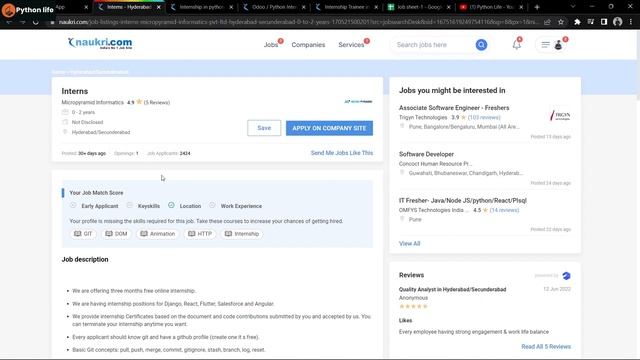640x360 pixels.
Task: Open the Chrome three-dot menu
Action: pyautogui.click(x=631, y=22)
